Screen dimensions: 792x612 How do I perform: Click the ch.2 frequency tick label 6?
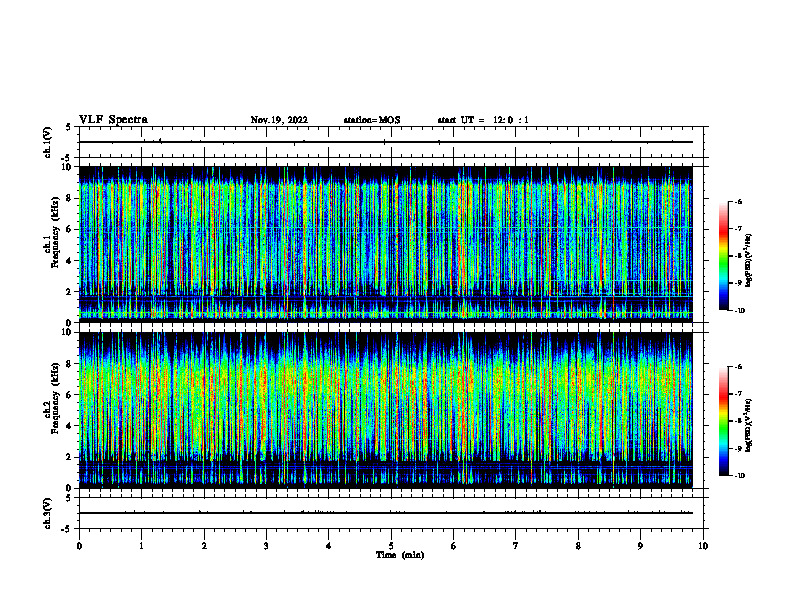(x=69, y=395)
